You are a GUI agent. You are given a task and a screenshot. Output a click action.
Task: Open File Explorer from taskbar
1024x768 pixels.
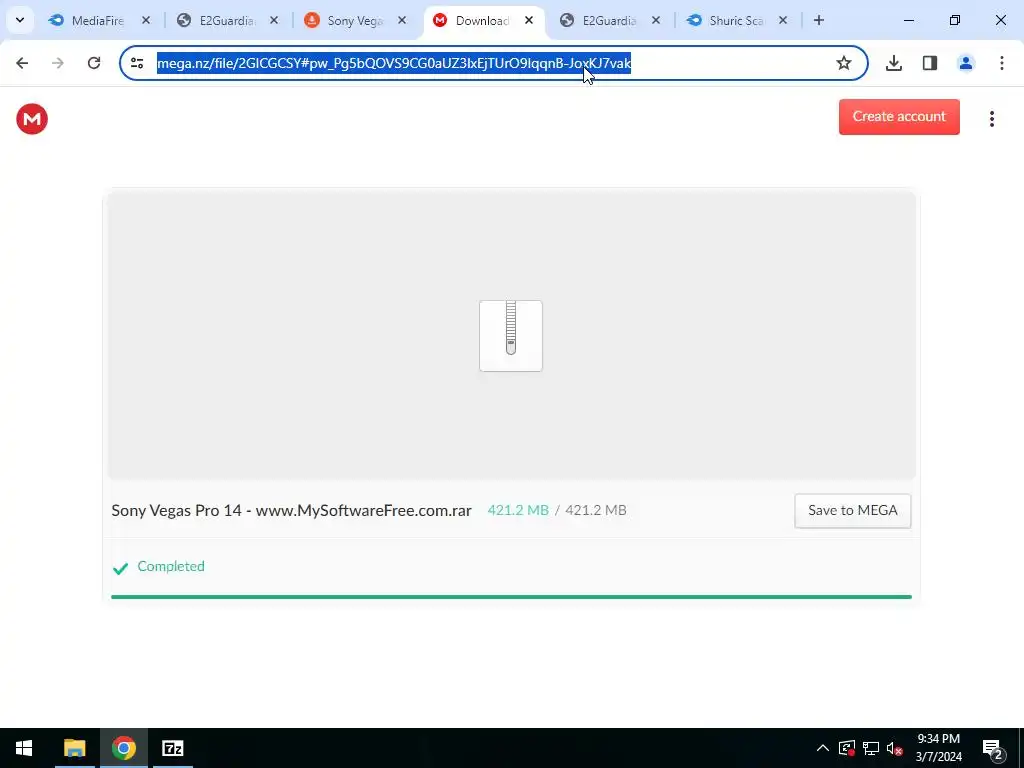coord(74,748)
